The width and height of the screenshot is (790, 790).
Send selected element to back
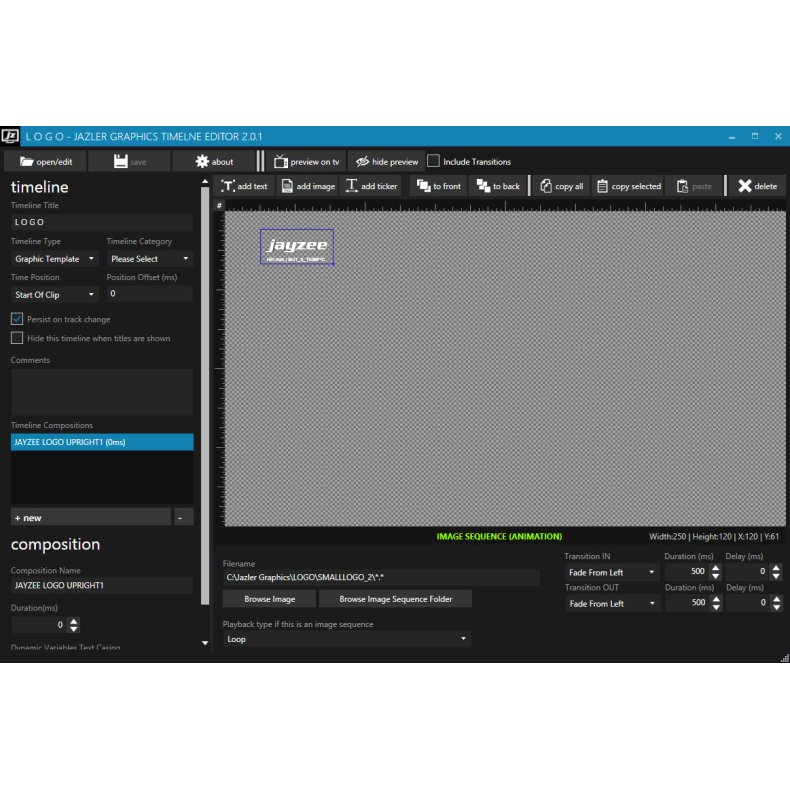pyautogui.click(x=498, y=186)
